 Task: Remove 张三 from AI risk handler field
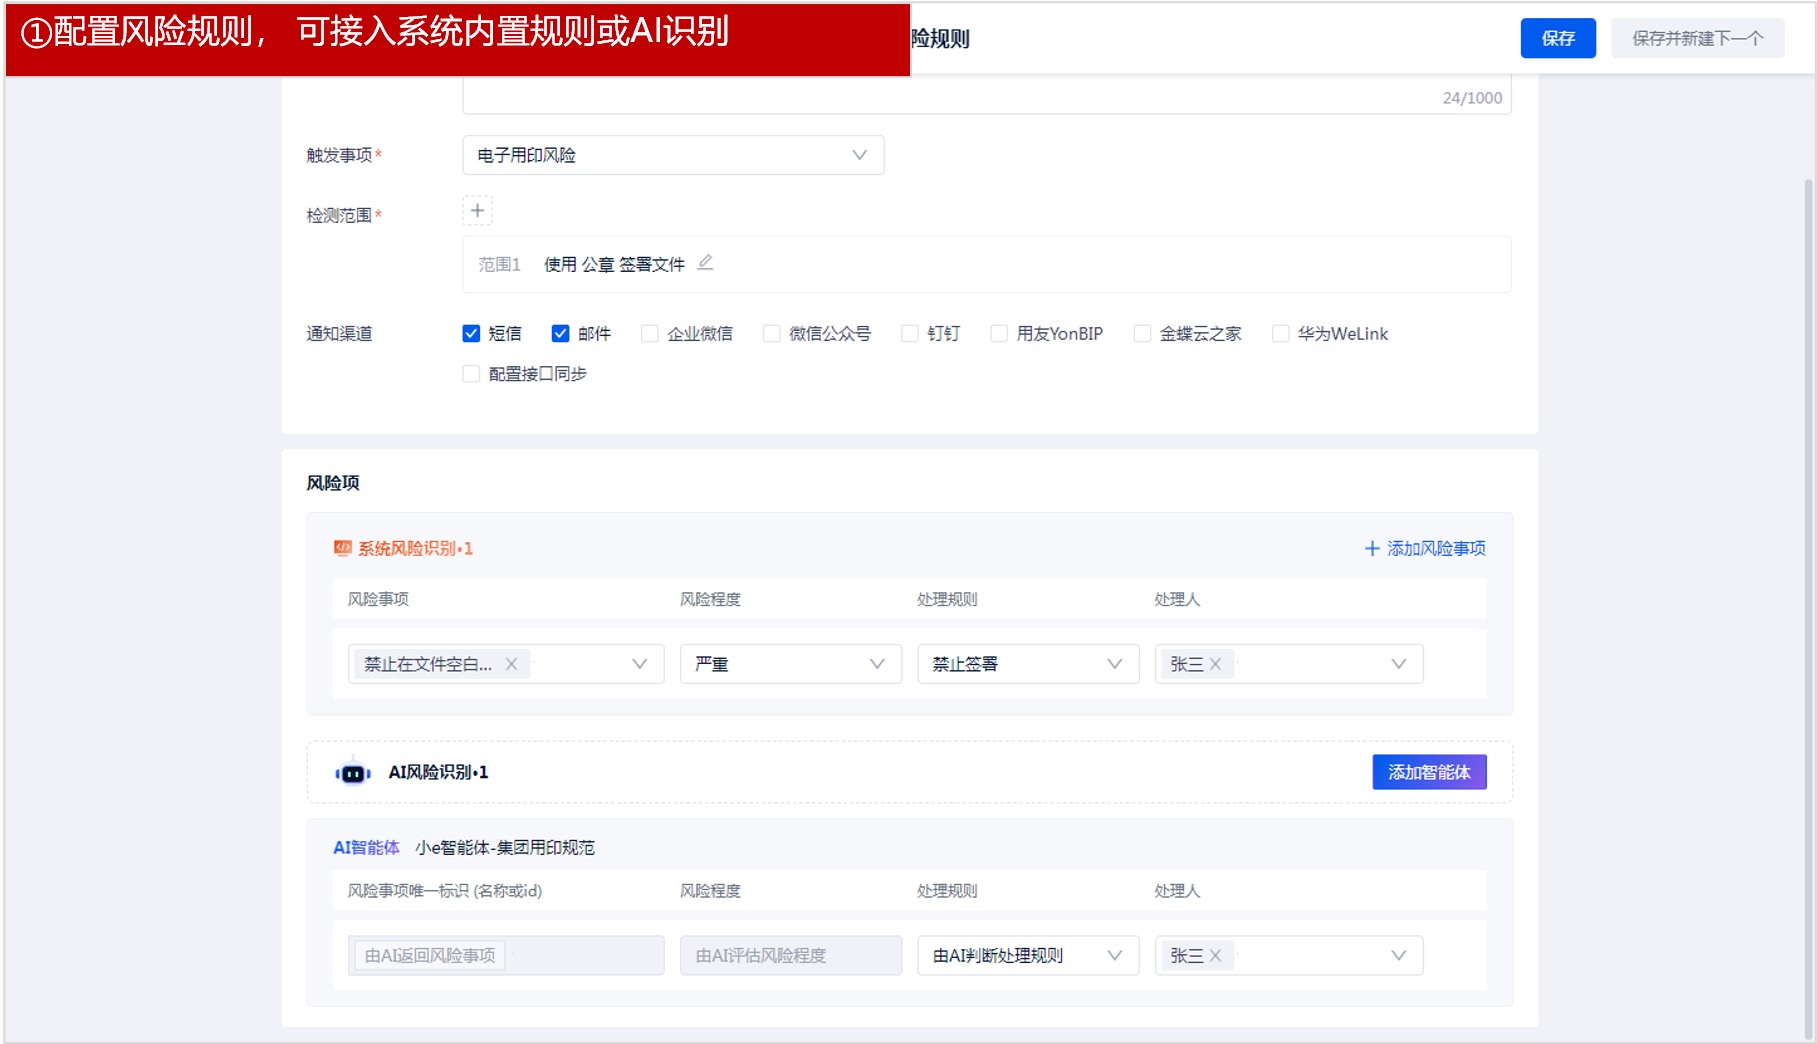pyautogui.click(x=1215, y=956)
